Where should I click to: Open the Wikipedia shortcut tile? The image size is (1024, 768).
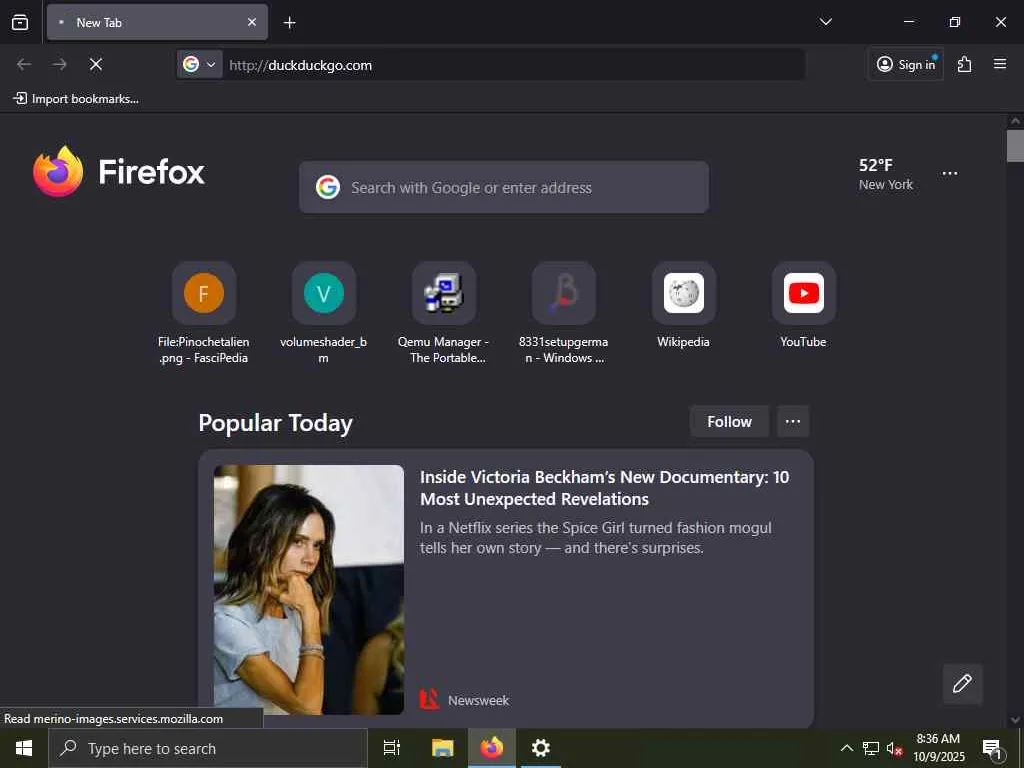683,306
